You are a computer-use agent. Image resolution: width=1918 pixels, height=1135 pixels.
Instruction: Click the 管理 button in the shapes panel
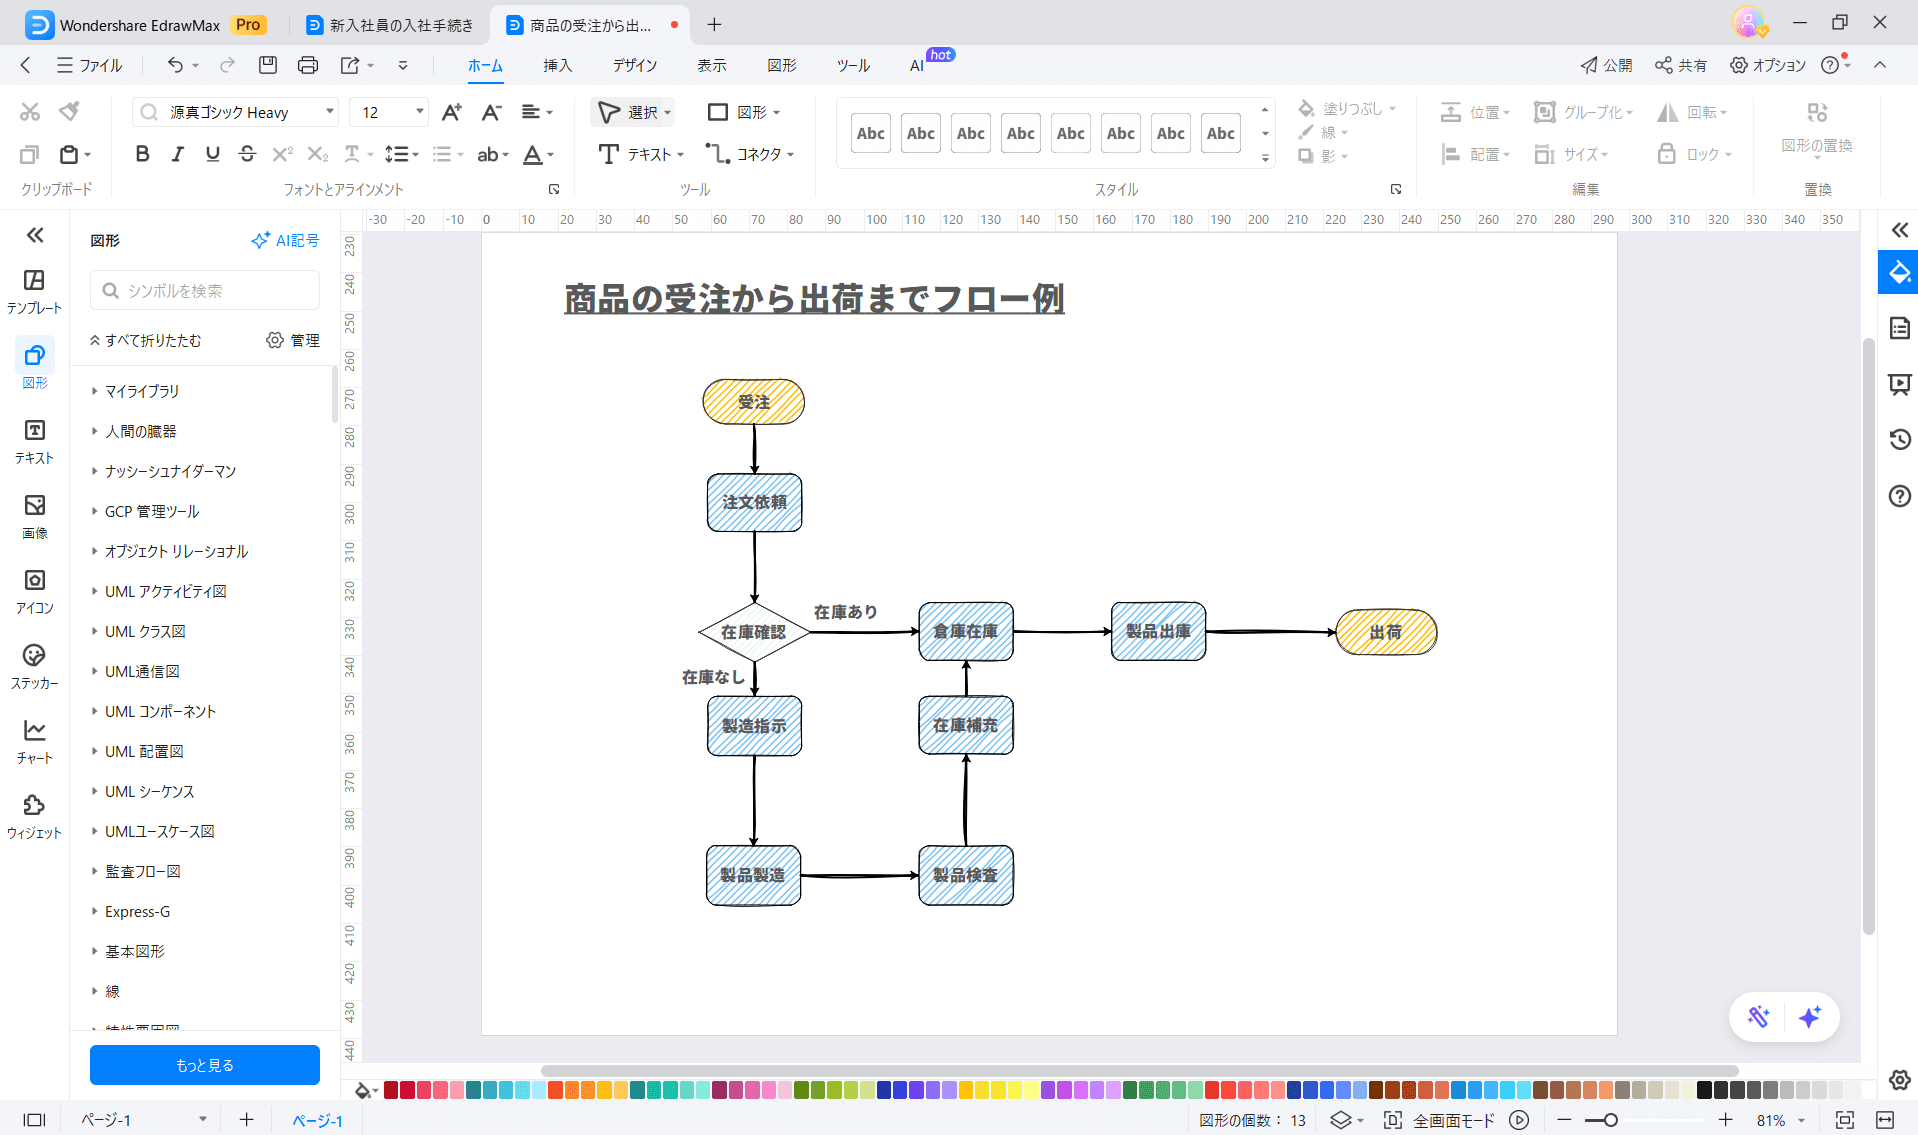tap(293, 340)
